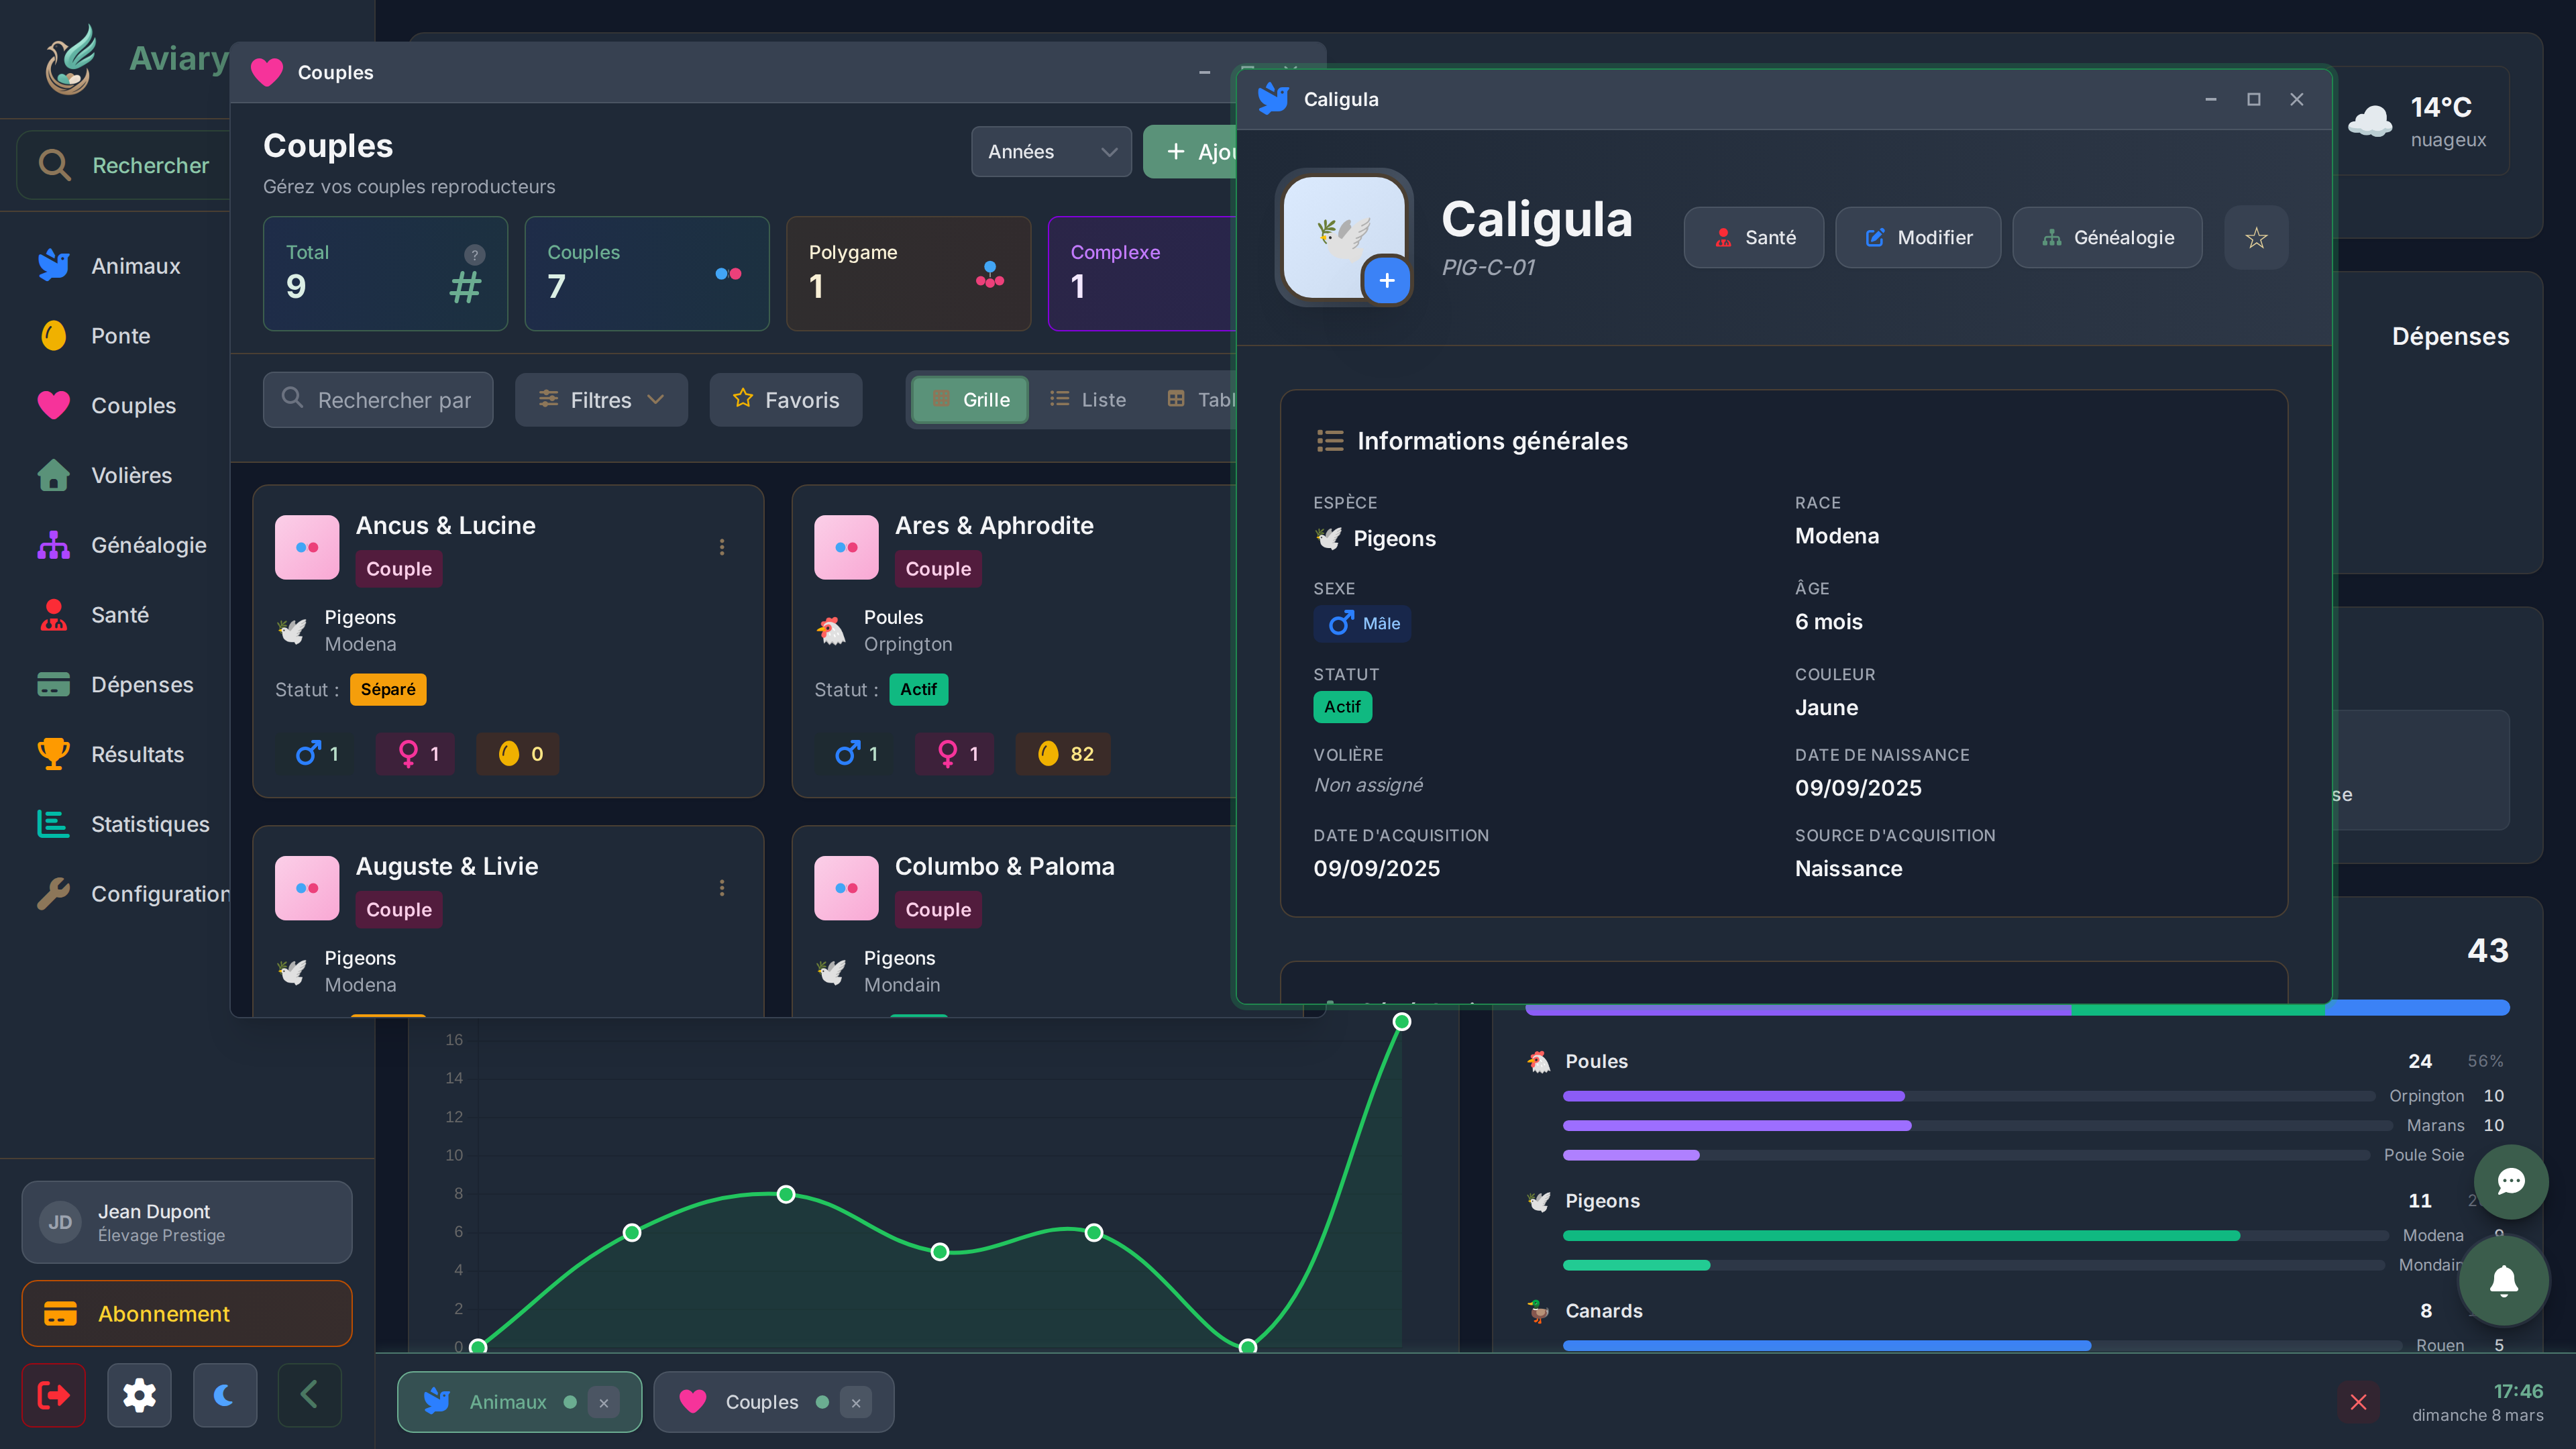Open notifications bell icon

coord(2503,1280)
